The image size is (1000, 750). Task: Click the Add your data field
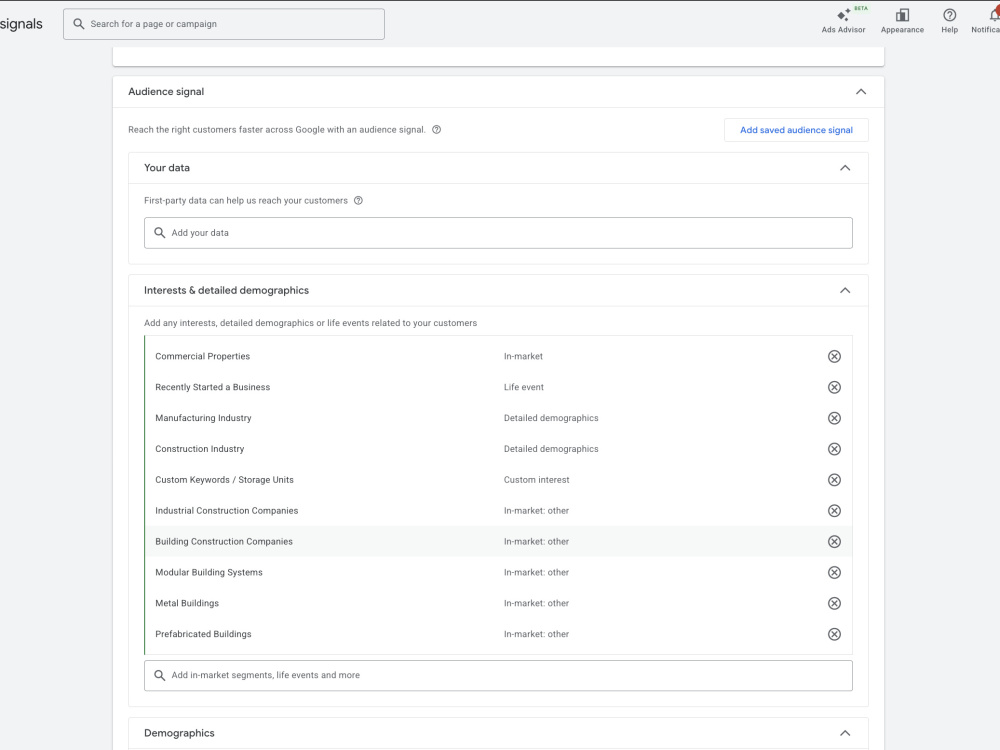[x=498, y=233]
